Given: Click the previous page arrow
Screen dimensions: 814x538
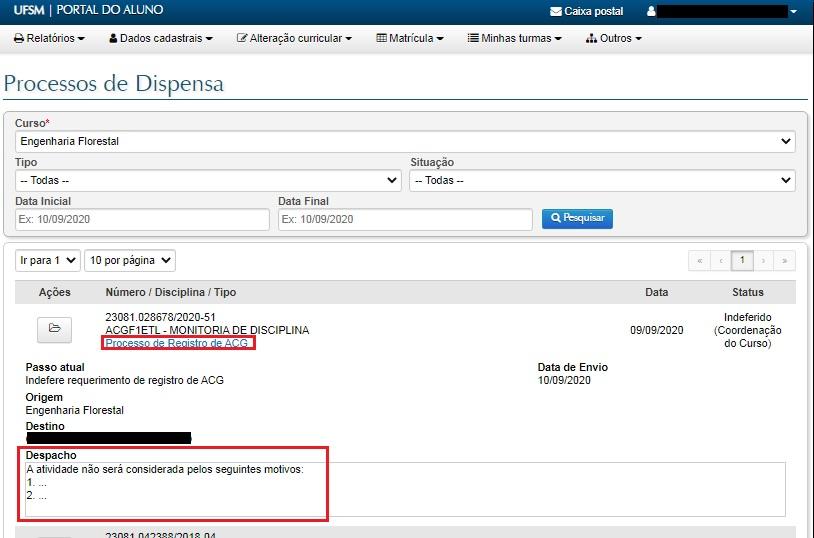Looking at the screenshot, I should pos(720,261).
